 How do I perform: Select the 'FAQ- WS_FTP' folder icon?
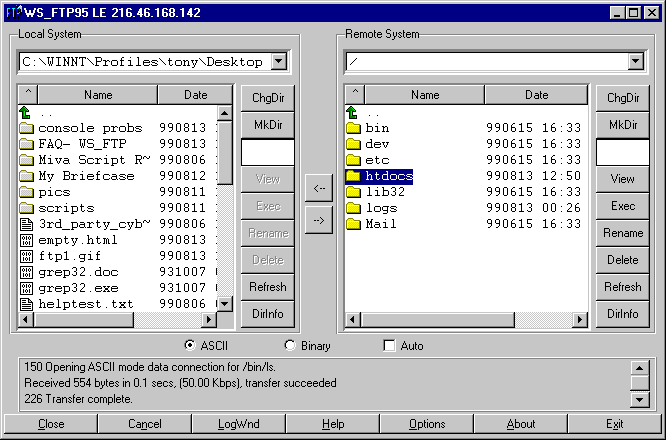(26, 144)
